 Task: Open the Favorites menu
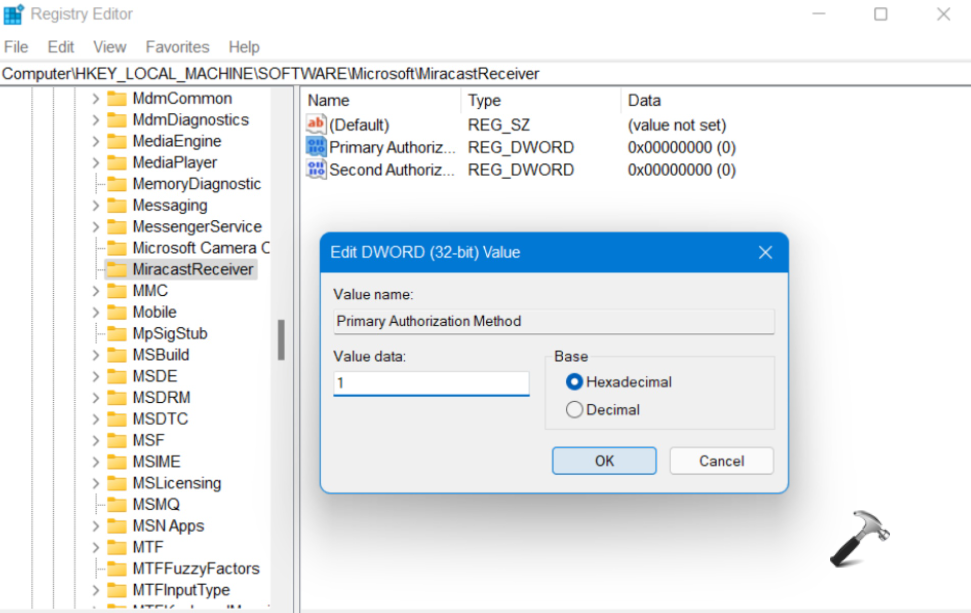tap(177, 47)
